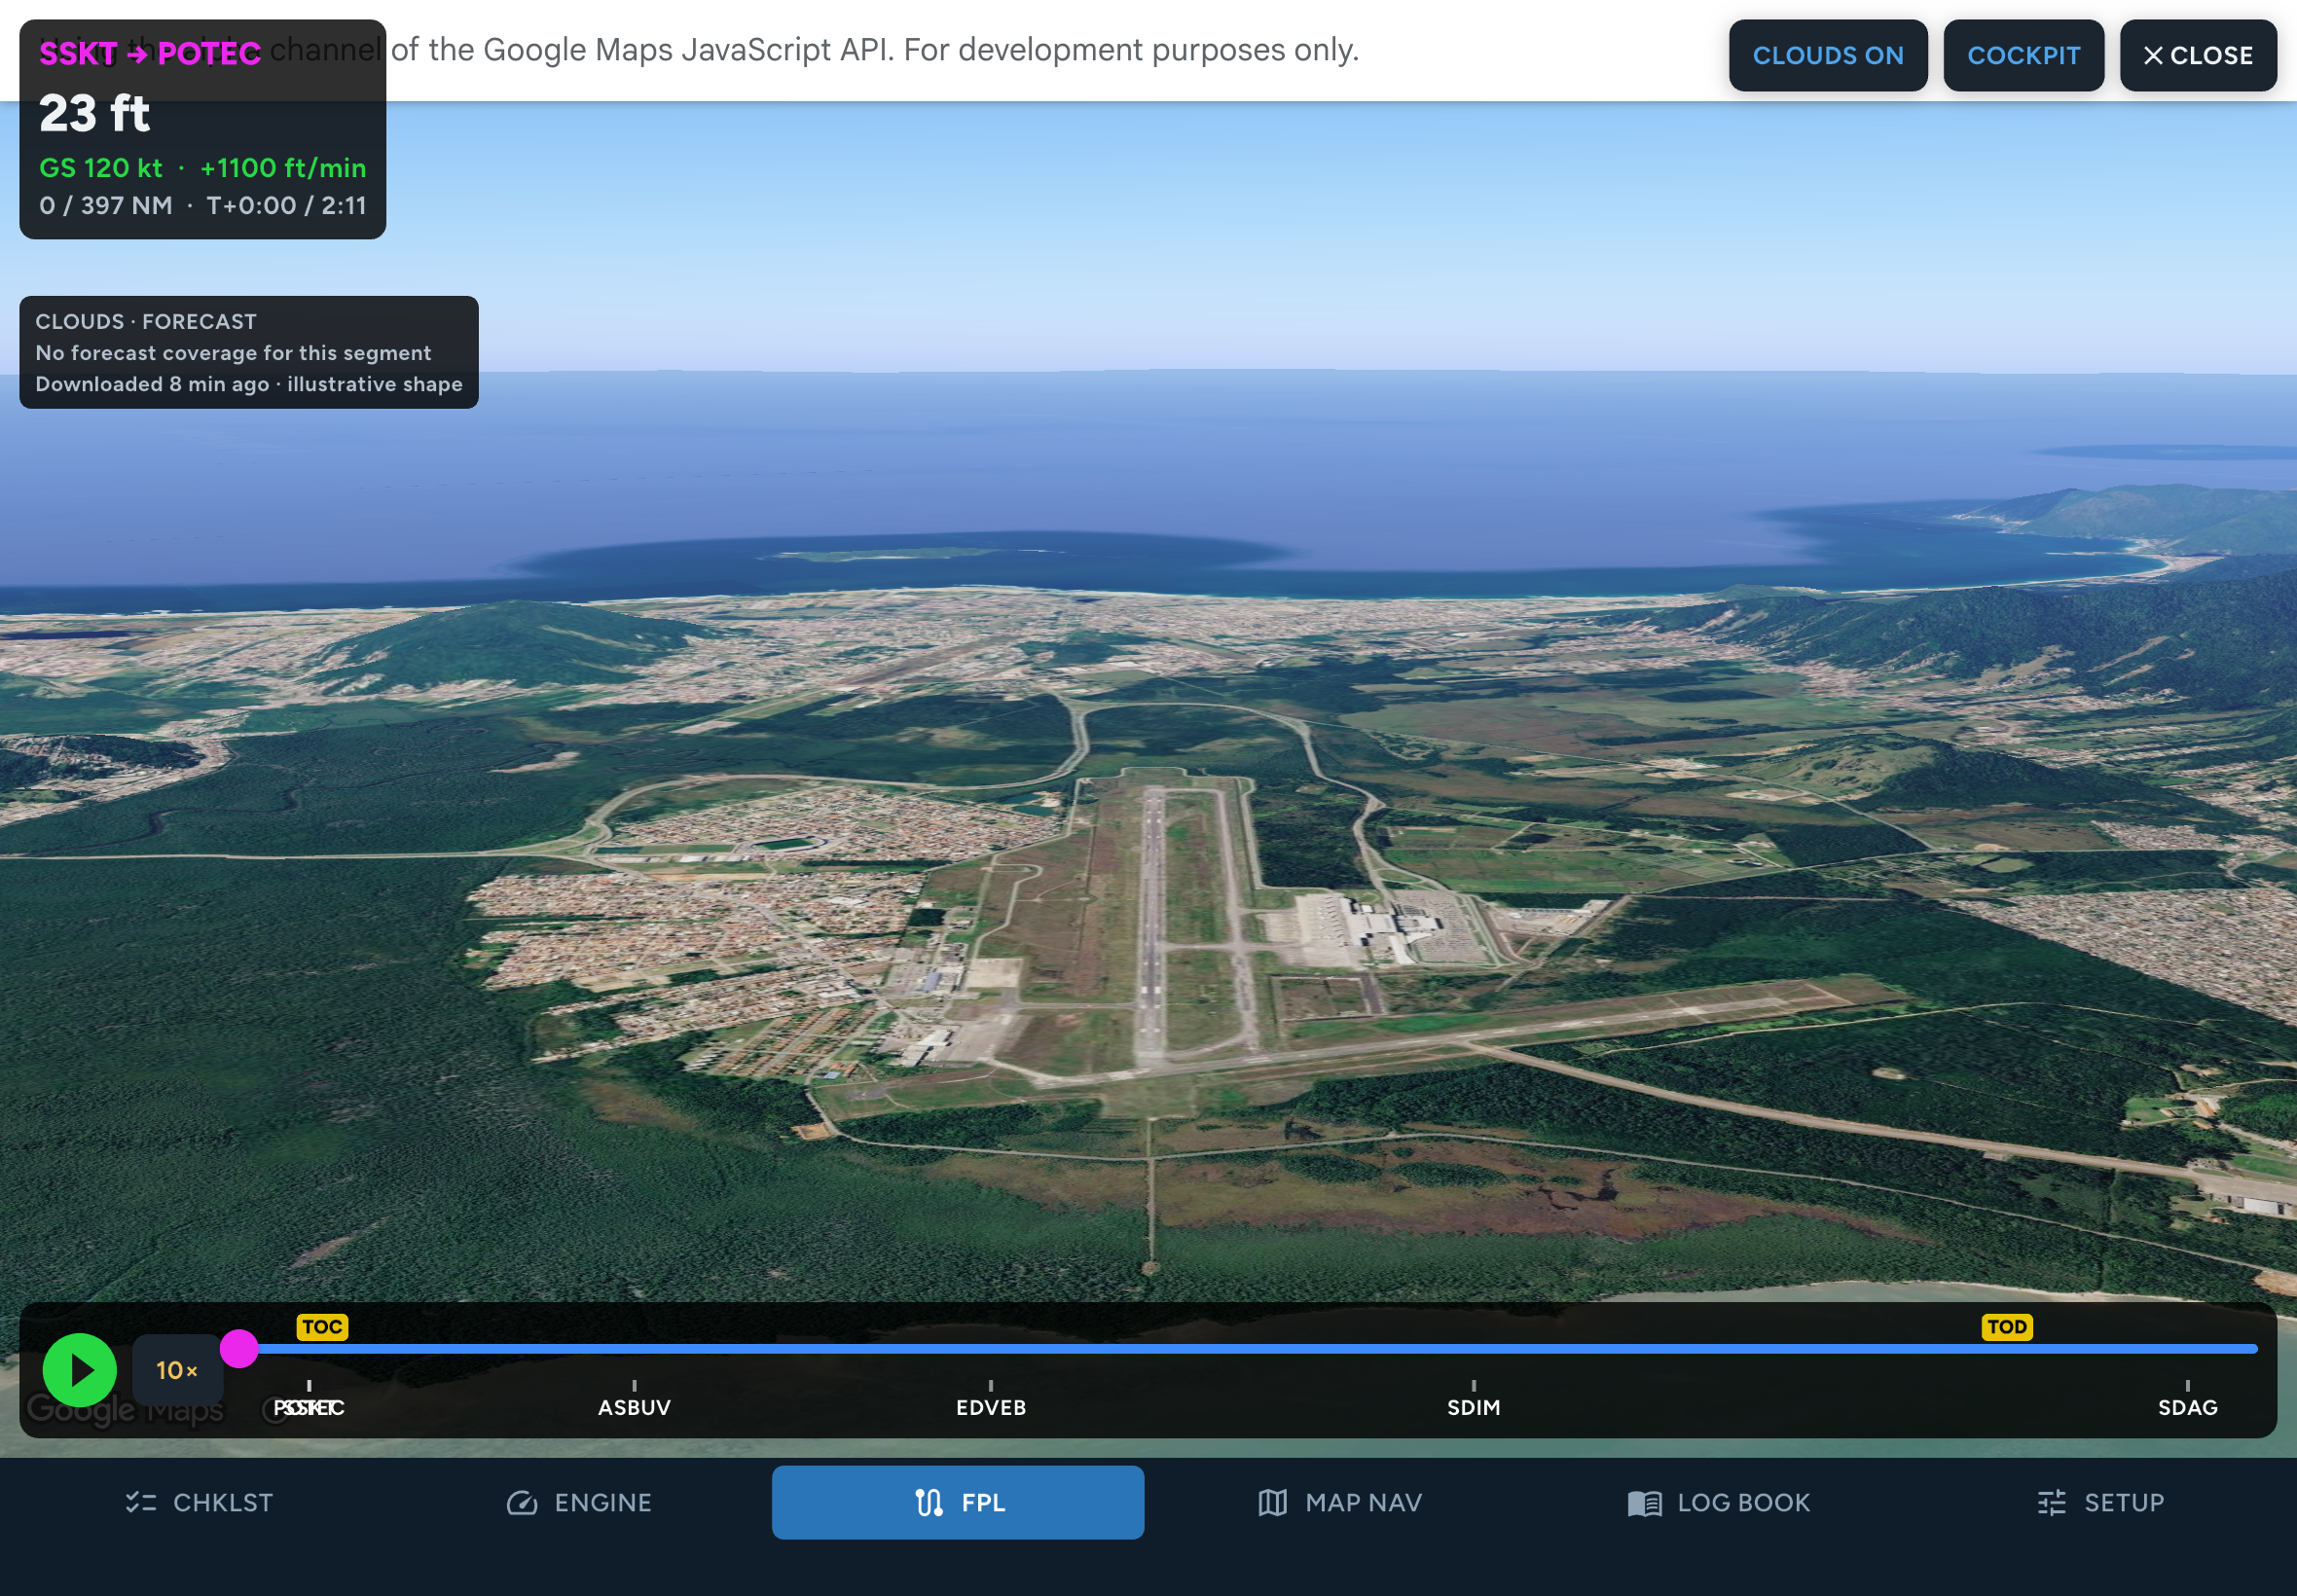Close the flight preview with CLOSE
Image resolution: width=2297 pixels, height=1596 pixels.
pos(2198,55)
